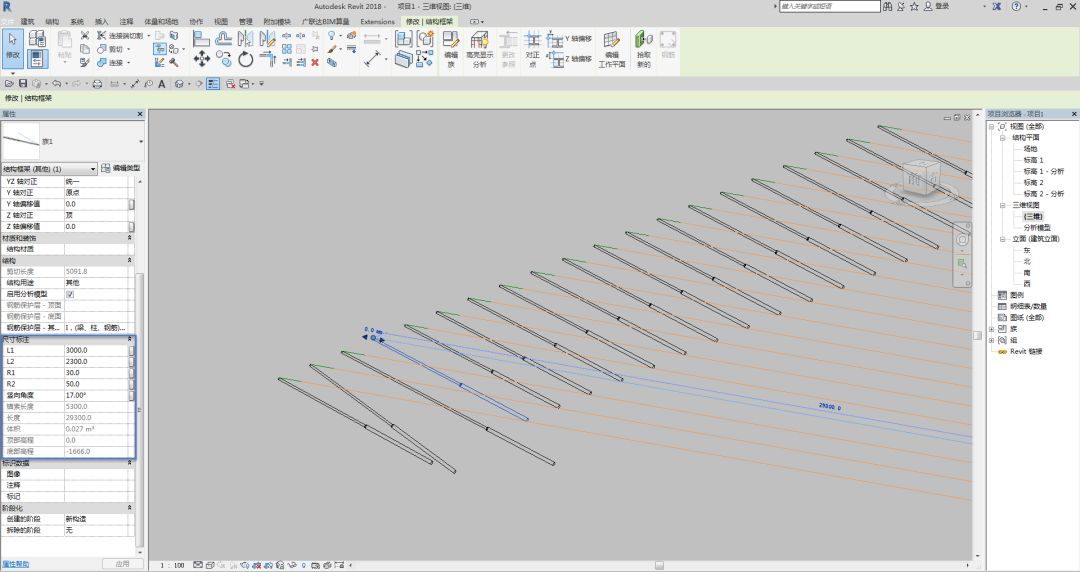Select 分析模型 in project browser
The width and height of the screenshot is (1080, 572).
tap(1037, 227)
